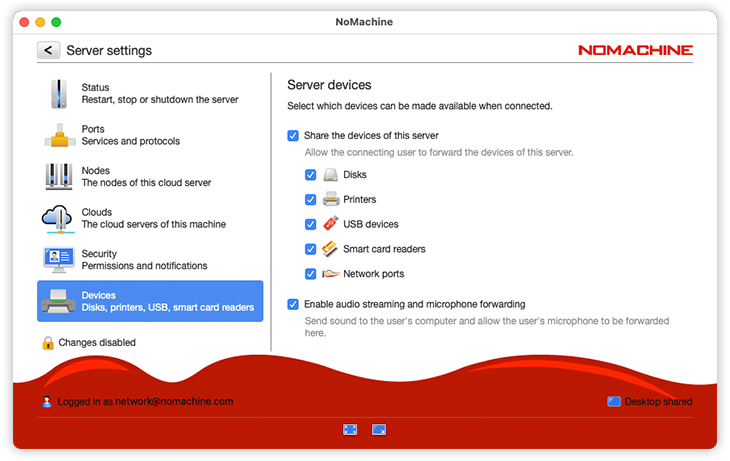Toggle the Smart card readers checkbox
Viewport: 730px width, 461px height.
311,249
